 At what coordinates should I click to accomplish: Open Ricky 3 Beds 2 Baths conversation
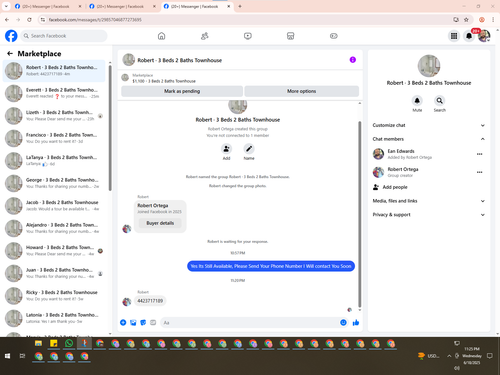click(x=54, y=295)
